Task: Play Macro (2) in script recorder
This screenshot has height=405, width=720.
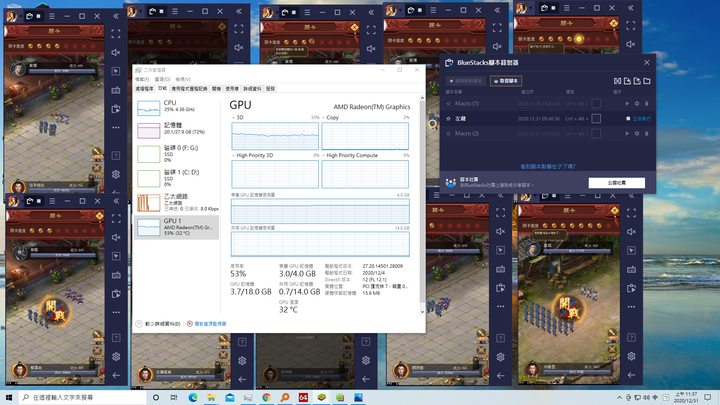Action: pyautogui.click(x=627, y=134)
